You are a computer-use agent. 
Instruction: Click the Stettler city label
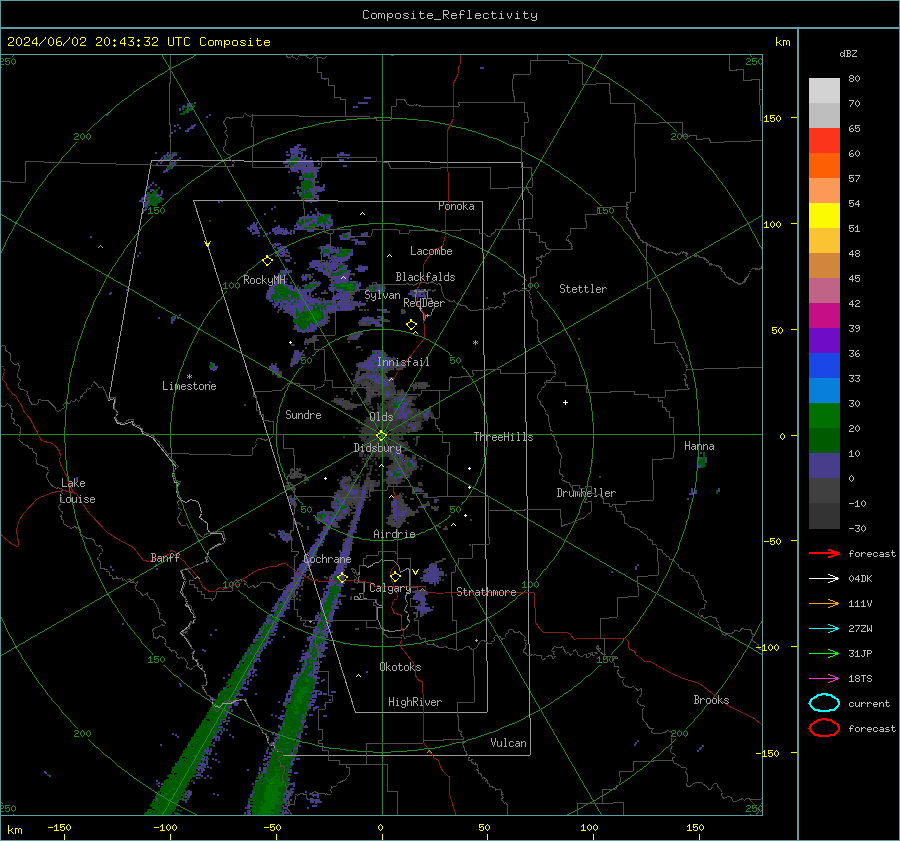click(x=583, y=289)
